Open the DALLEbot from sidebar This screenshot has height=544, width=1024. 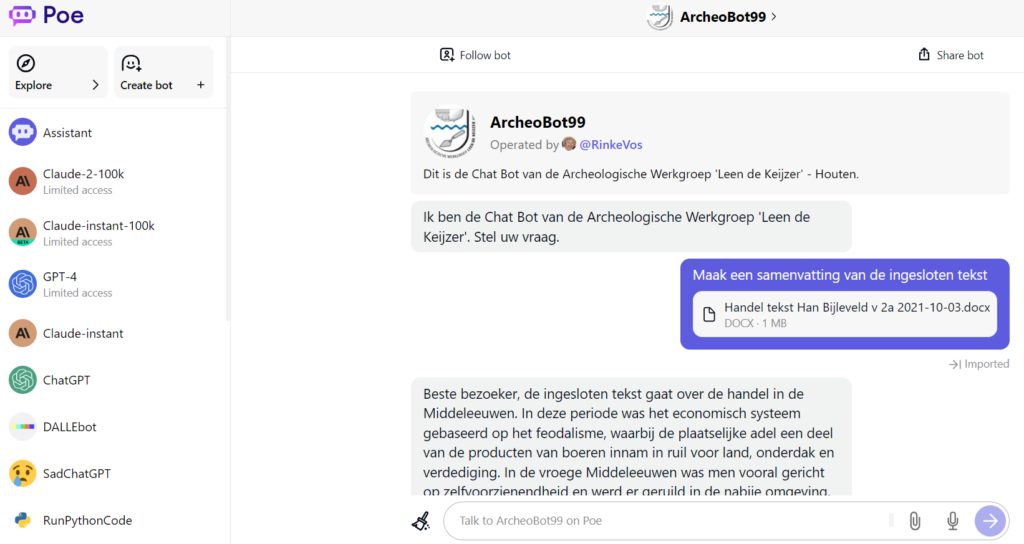69,427
